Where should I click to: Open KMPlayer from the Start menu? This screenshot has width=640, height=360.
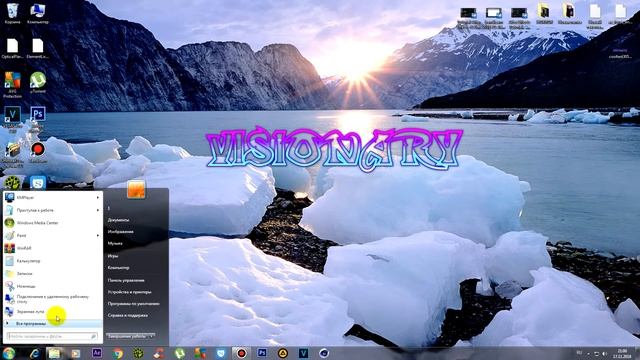[x=53, y=198]
